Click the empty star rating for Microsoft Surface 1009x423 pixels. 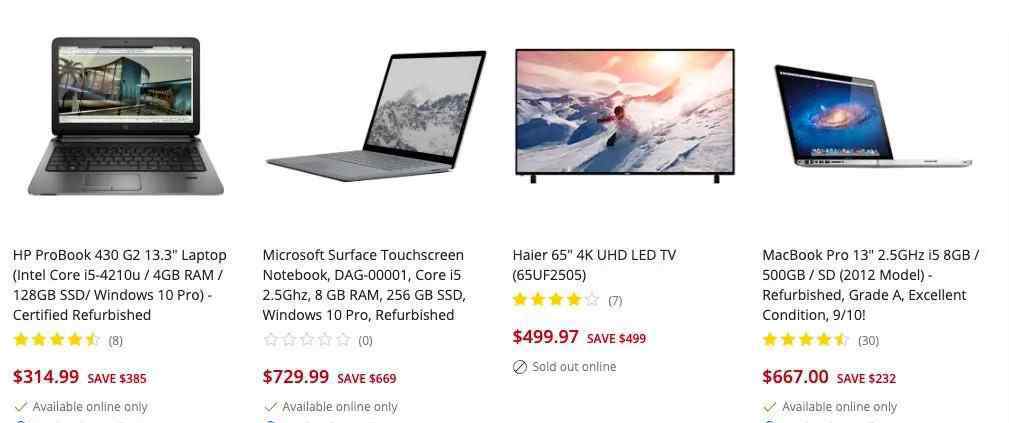click(x=306, y=340)
